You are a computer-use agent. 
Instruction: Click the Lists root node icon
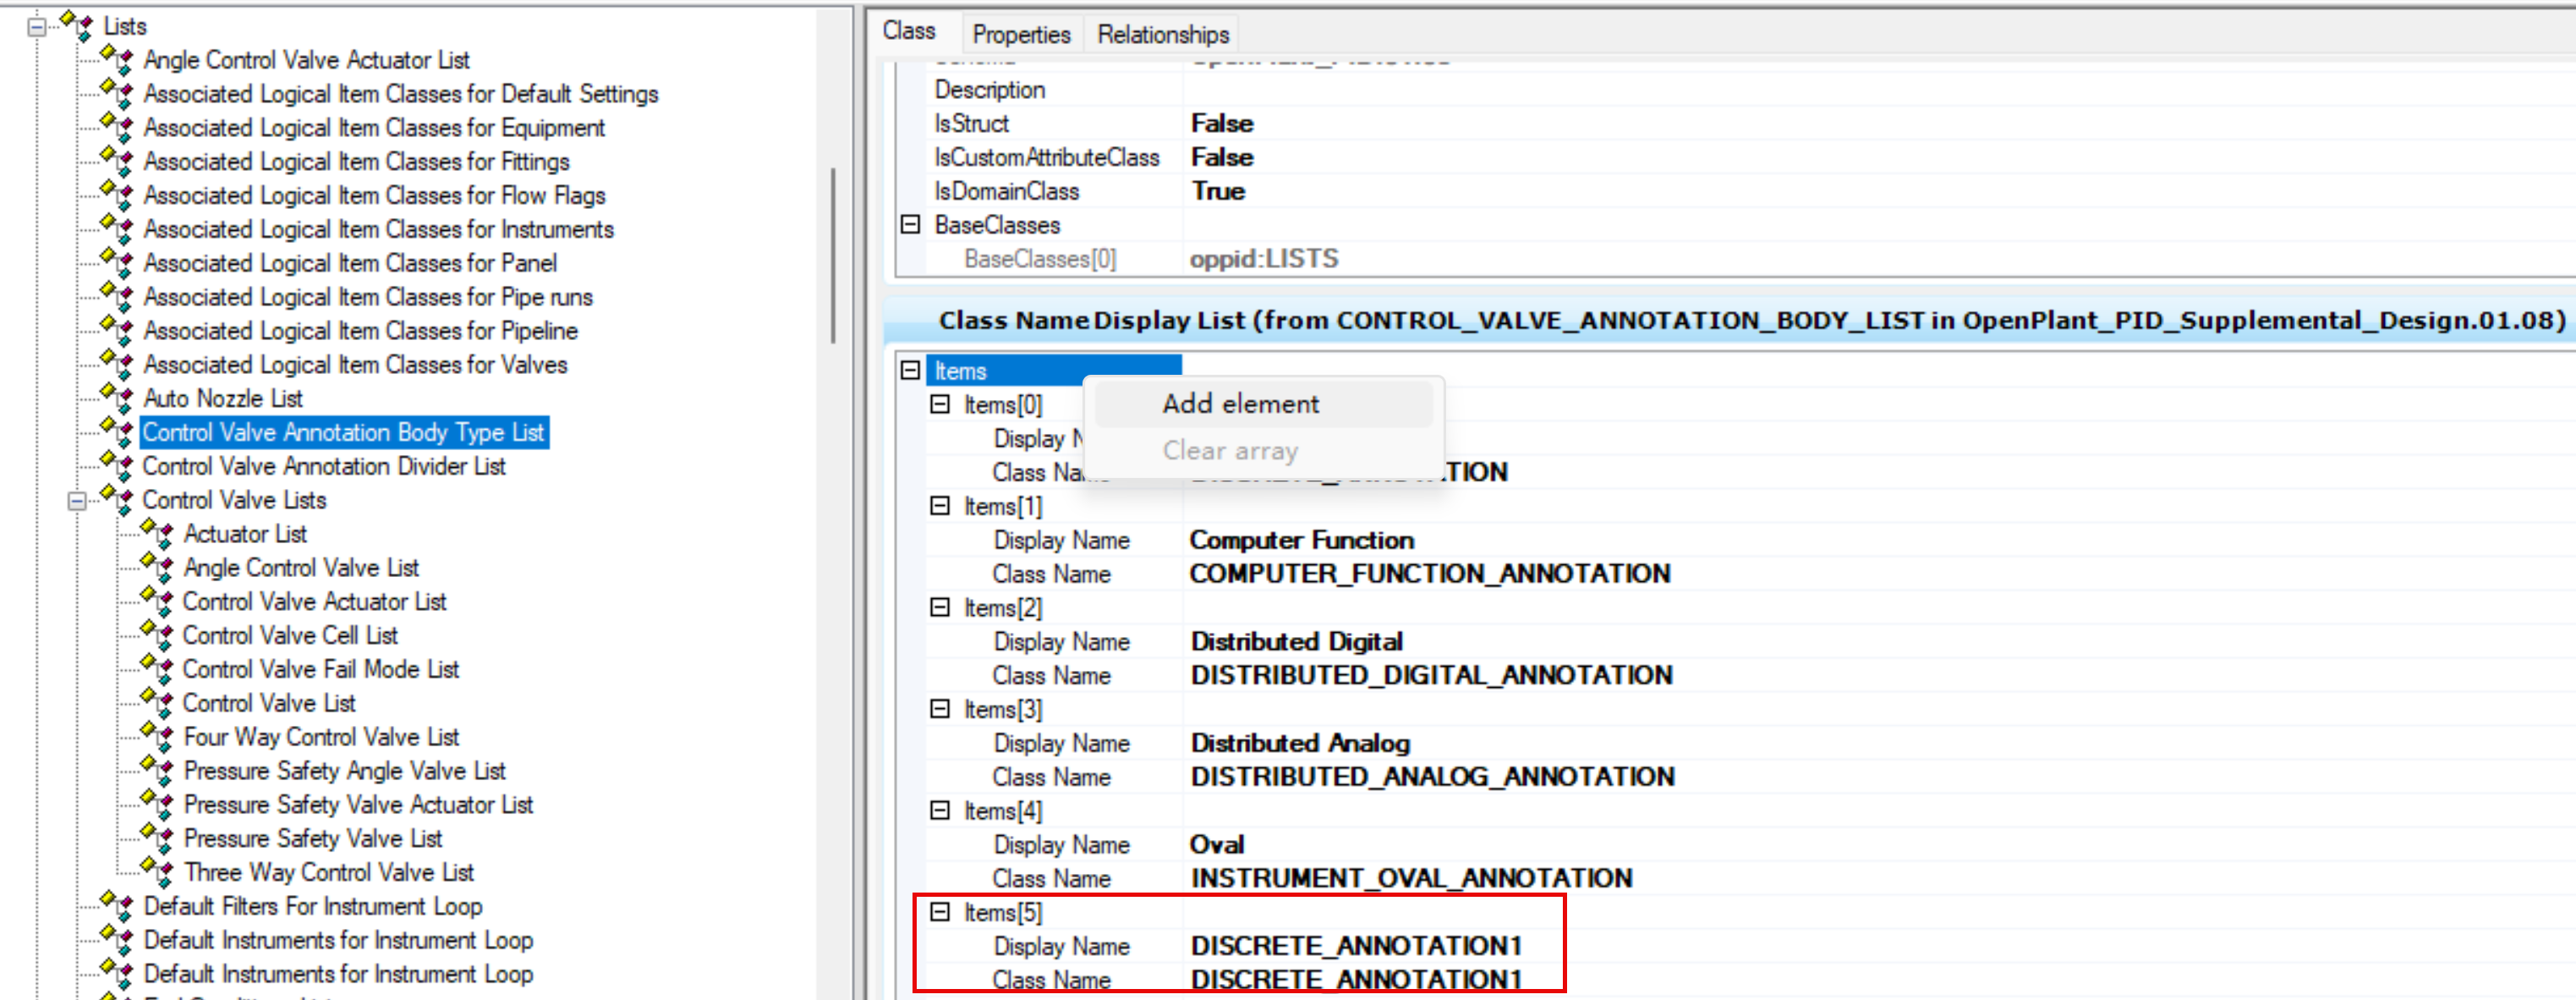77,25
